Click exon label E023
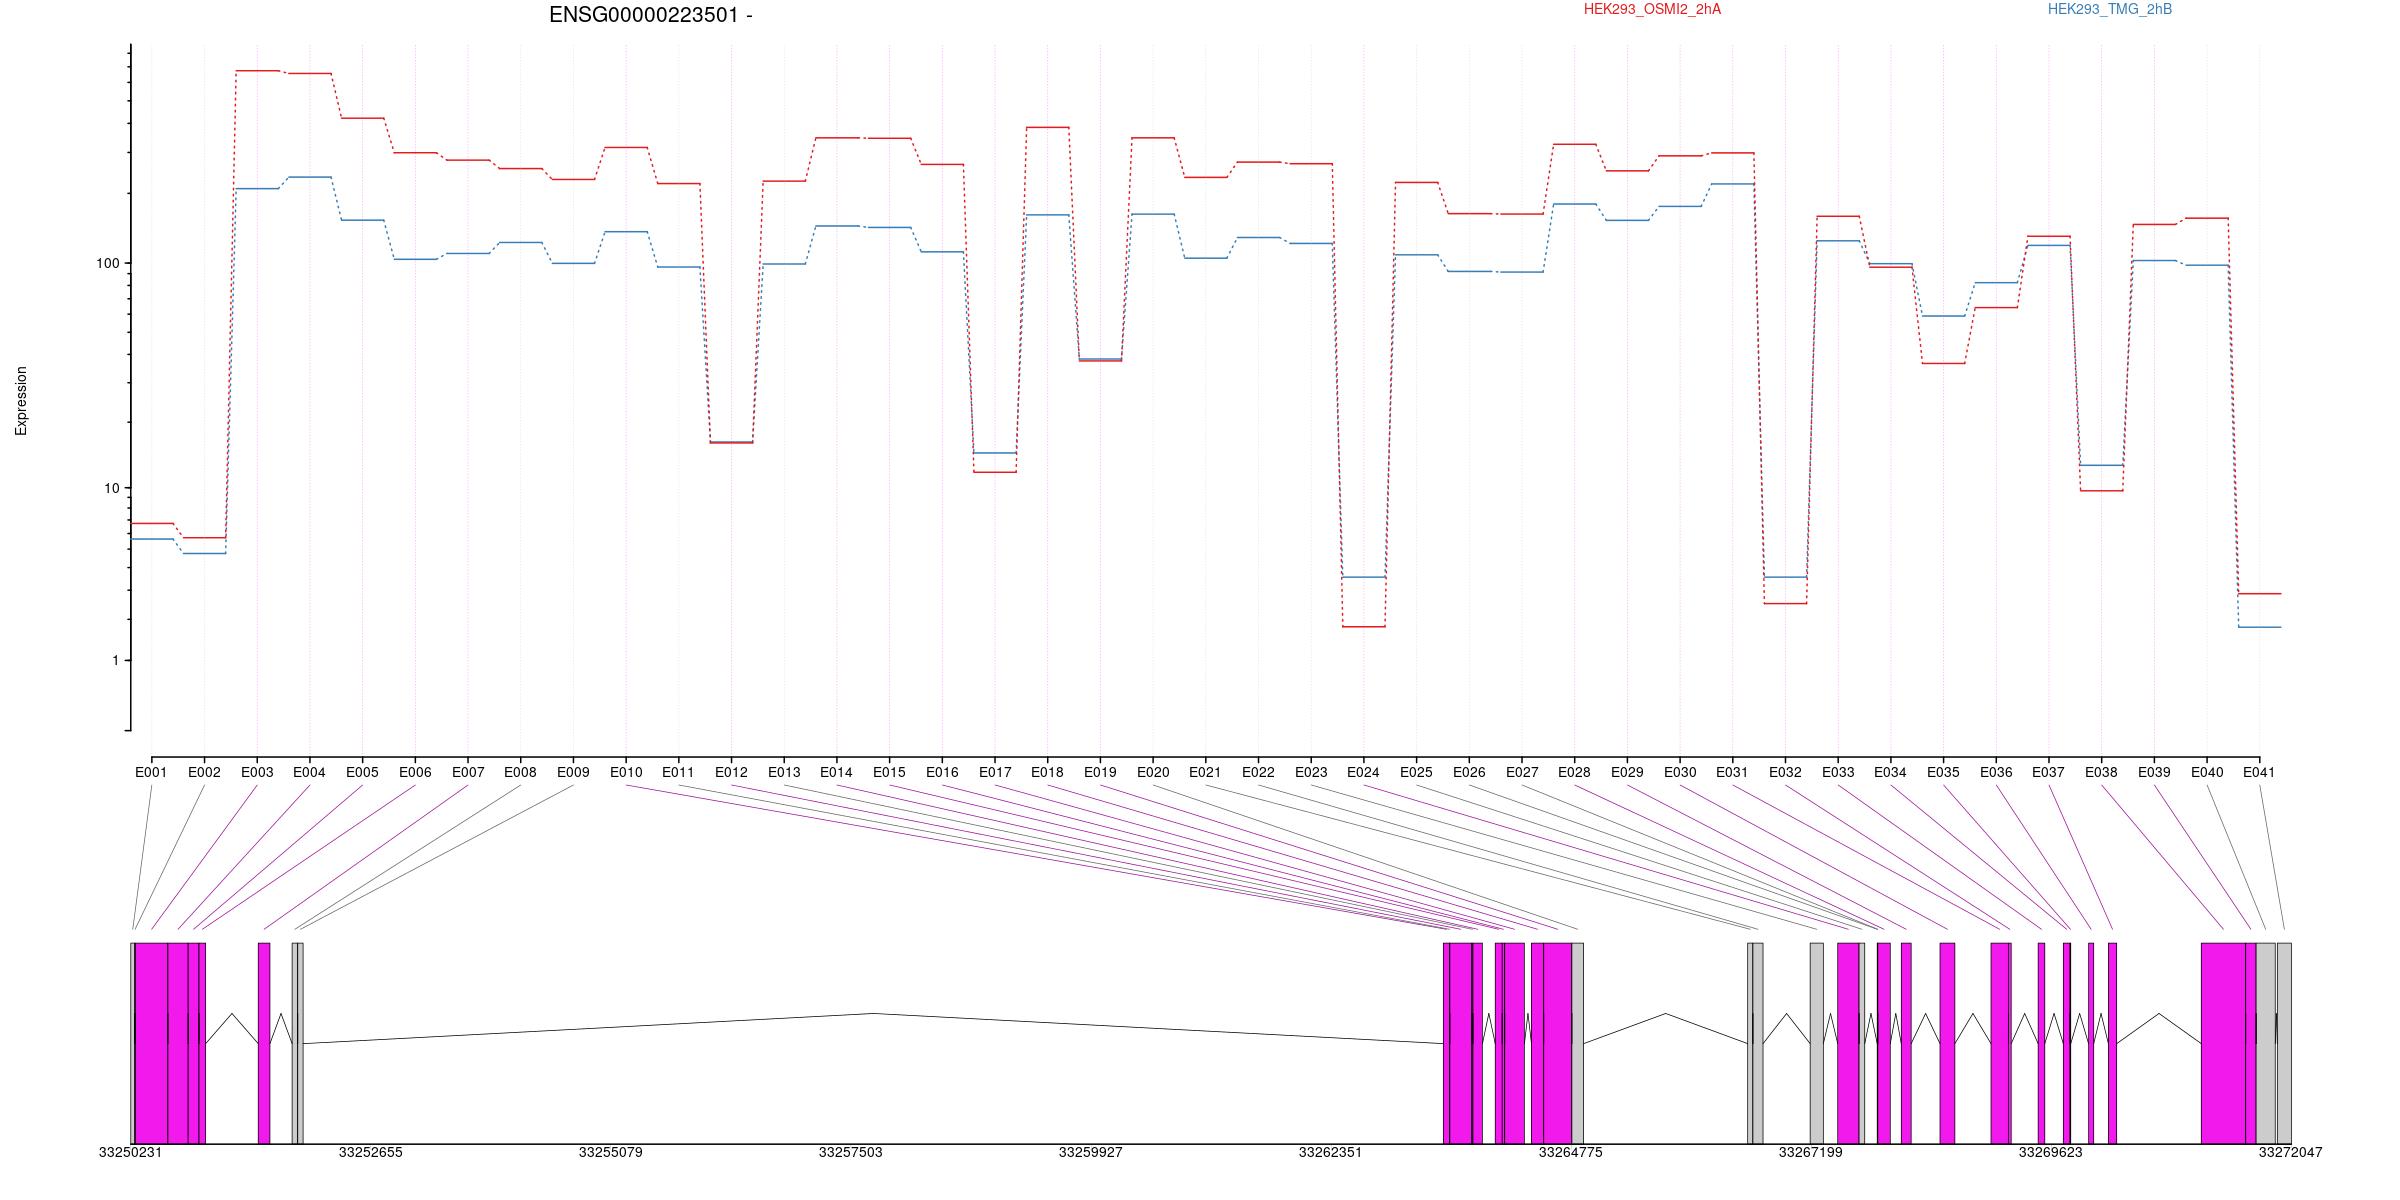Viewport: 2400px width, 1200px height. pos(1311,772)
